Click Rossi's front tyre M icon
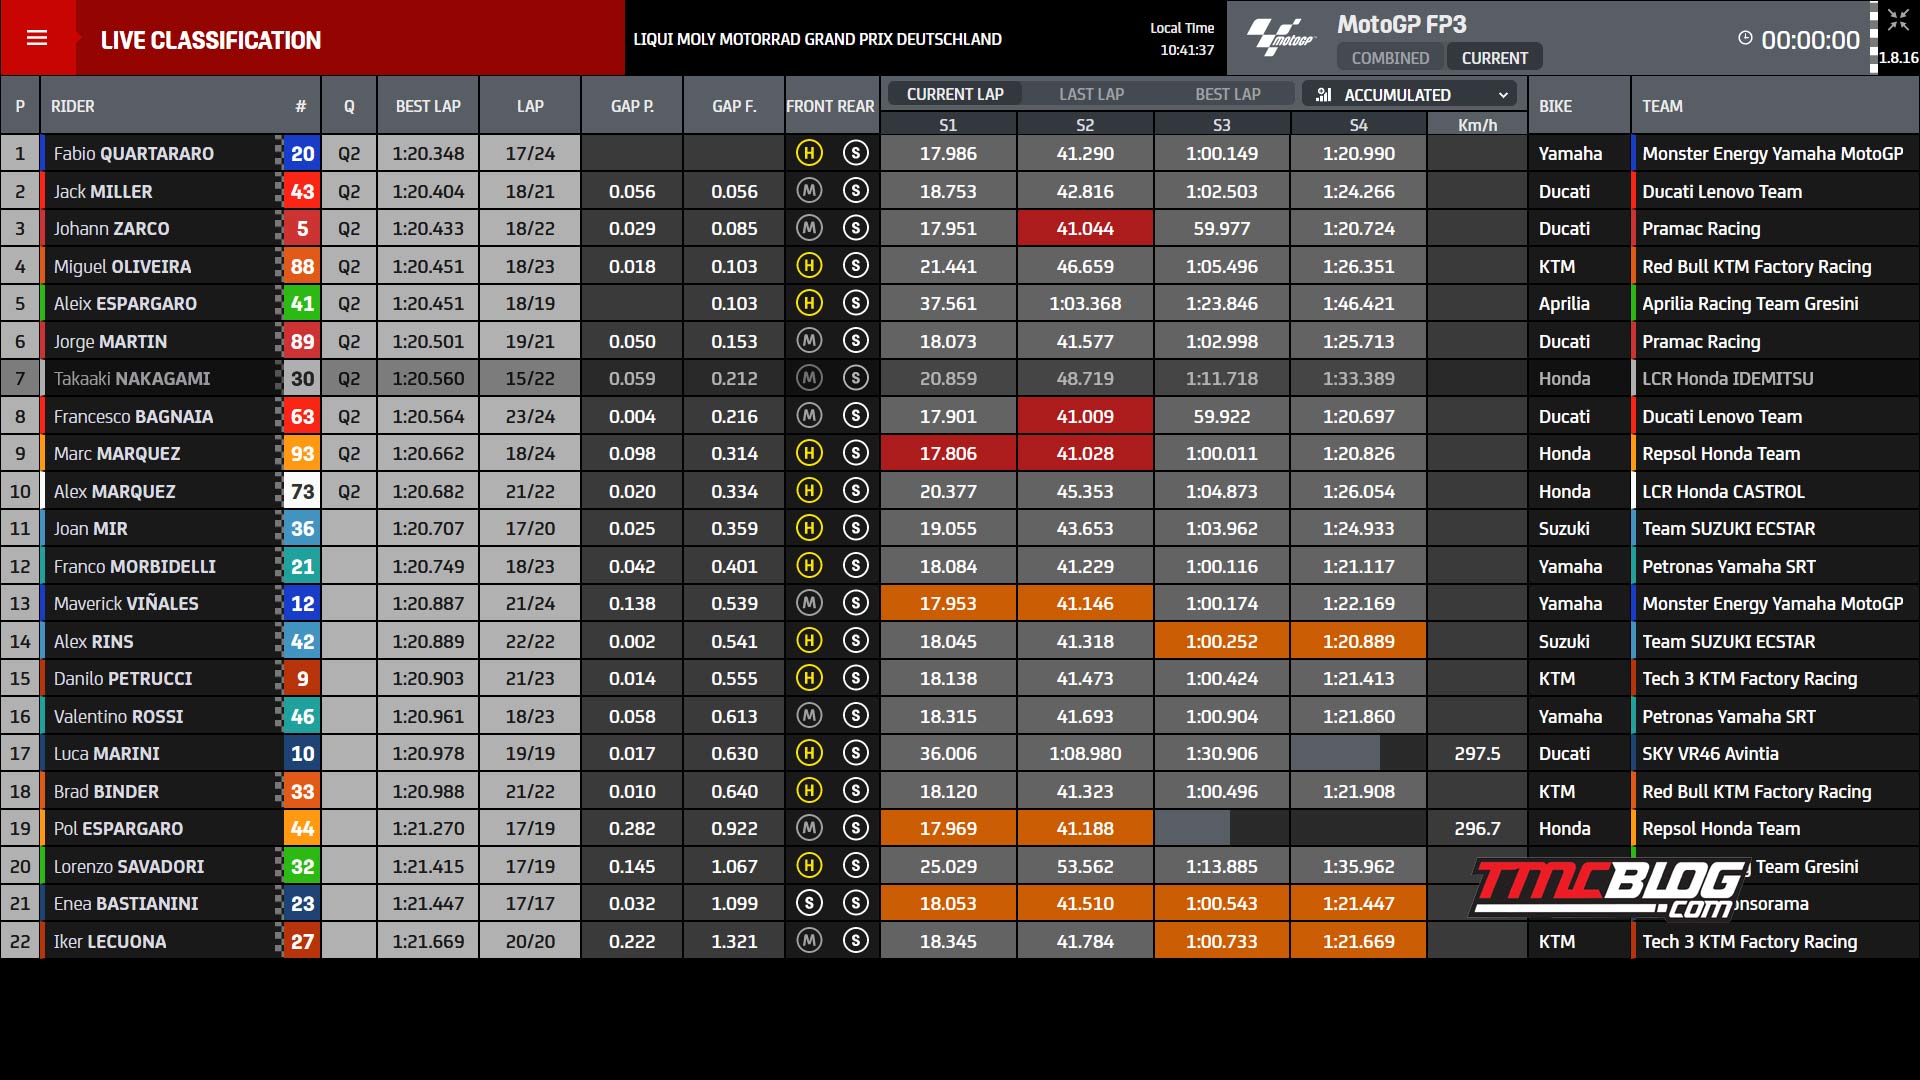This screenshot has width=1920, height=1080. (809, 716)
